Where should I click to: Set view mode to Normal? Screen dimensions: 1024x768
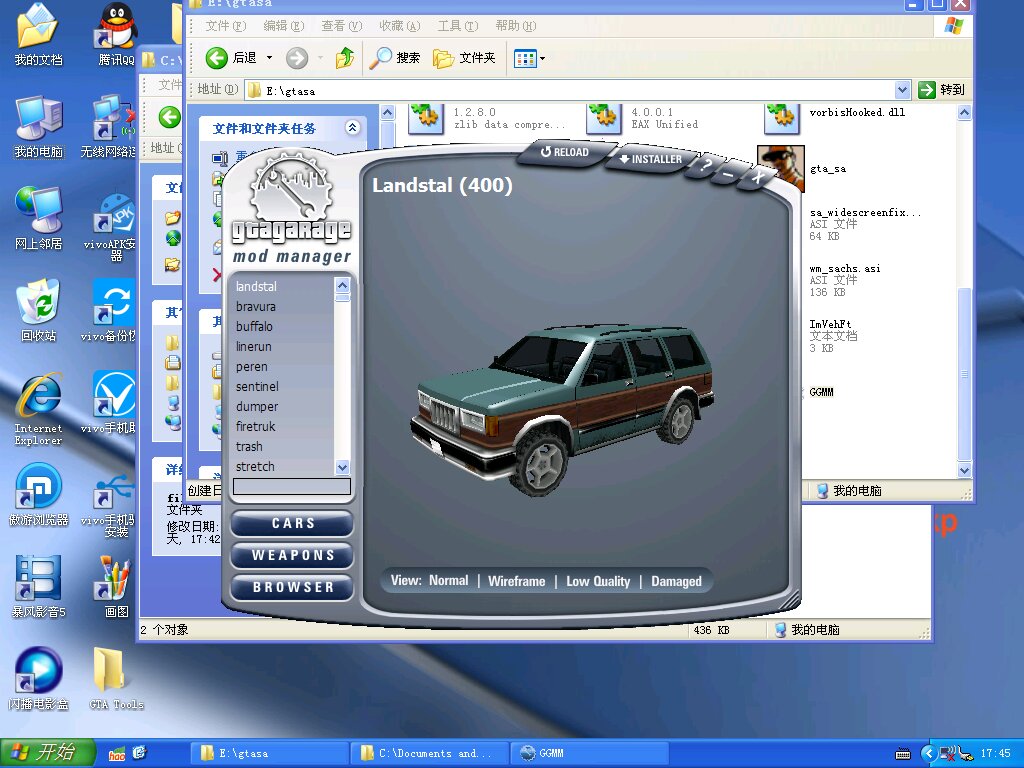click(x=449, y=581)
